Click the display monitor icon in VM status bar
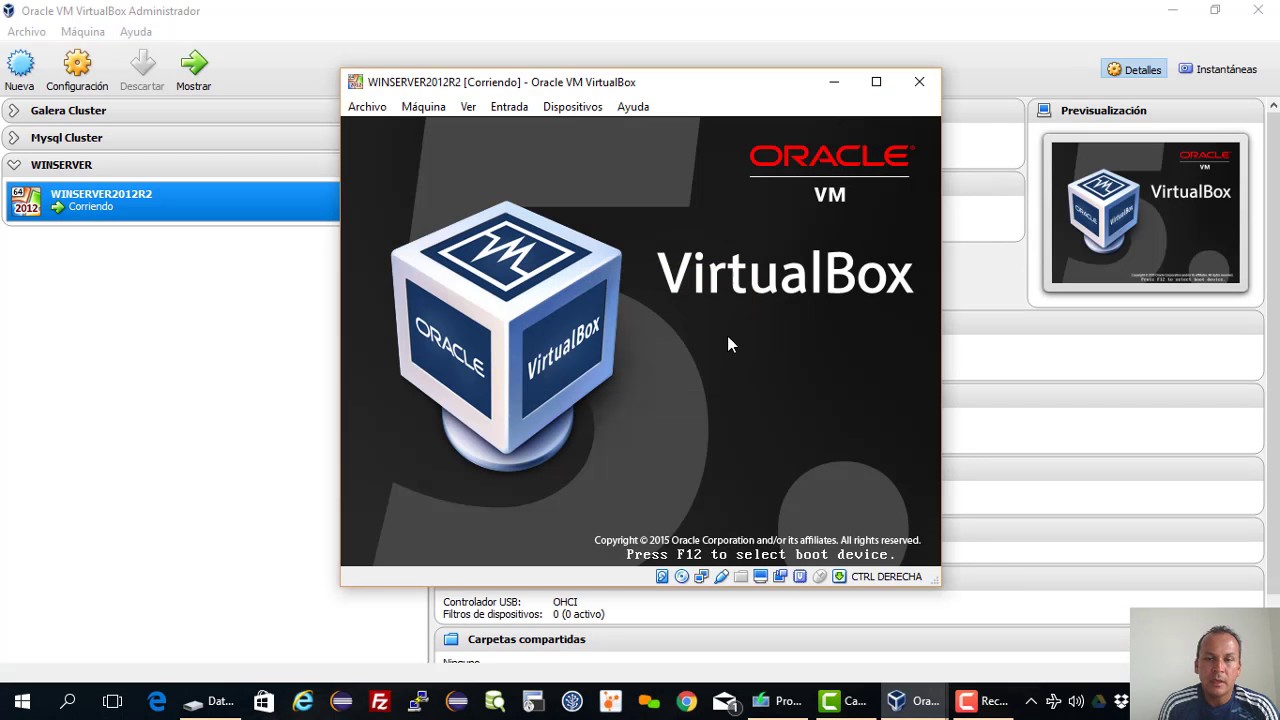Screen dimensions: 1280x720 (760, 576)
